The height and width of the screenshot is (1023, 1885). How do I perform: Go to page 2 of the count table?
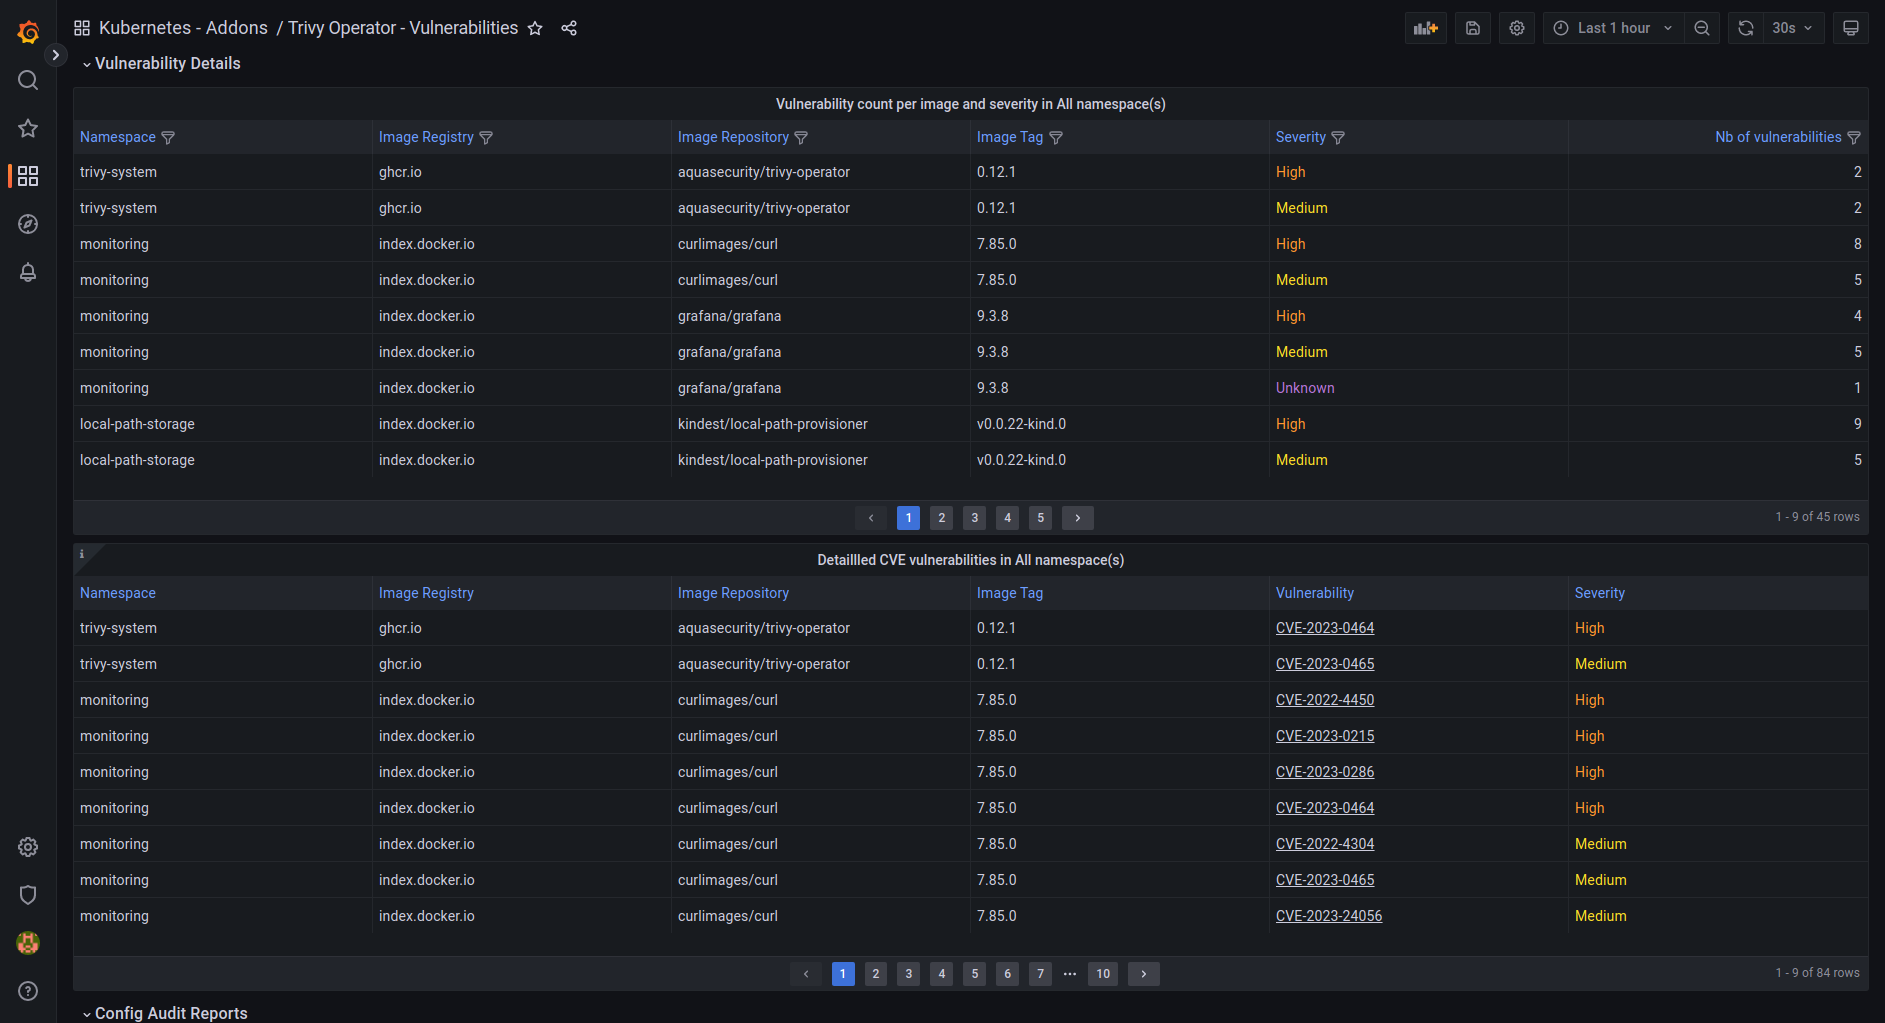coord(941,518)
